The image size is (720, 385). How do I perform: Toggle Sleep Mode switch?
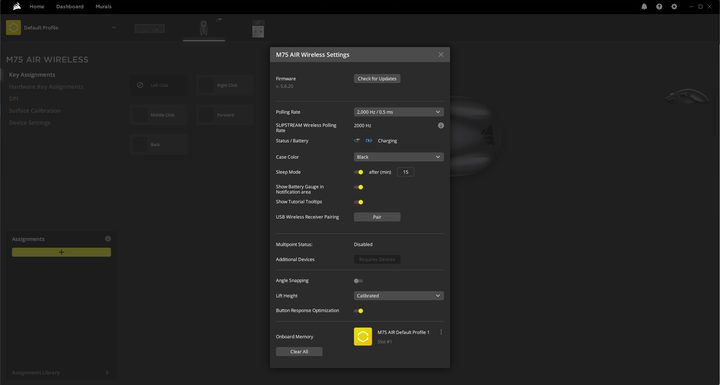point(359,172)
